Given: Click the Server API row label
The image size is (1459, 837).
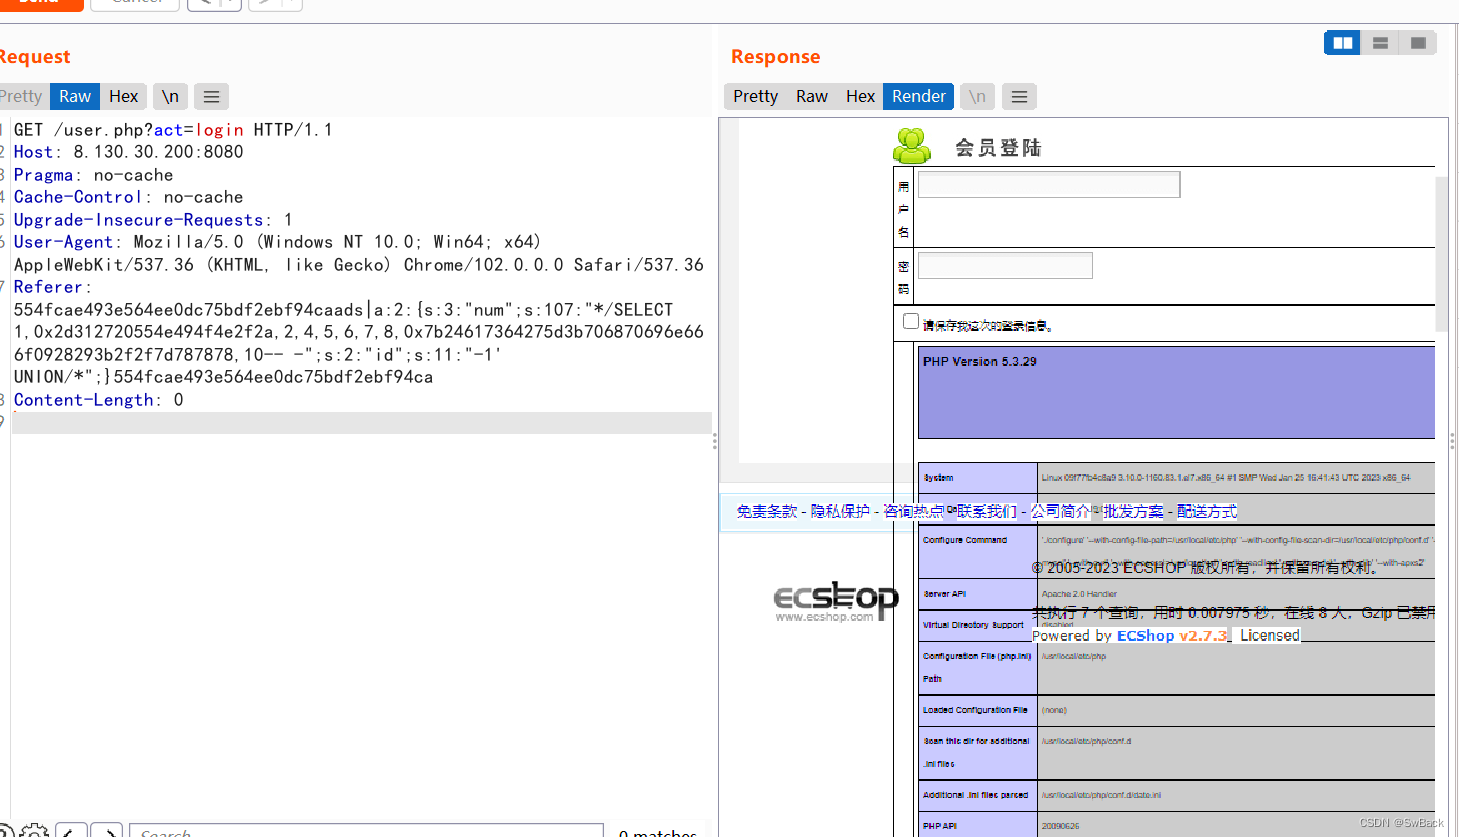Looking at the screenshot, I should point(944,594).
